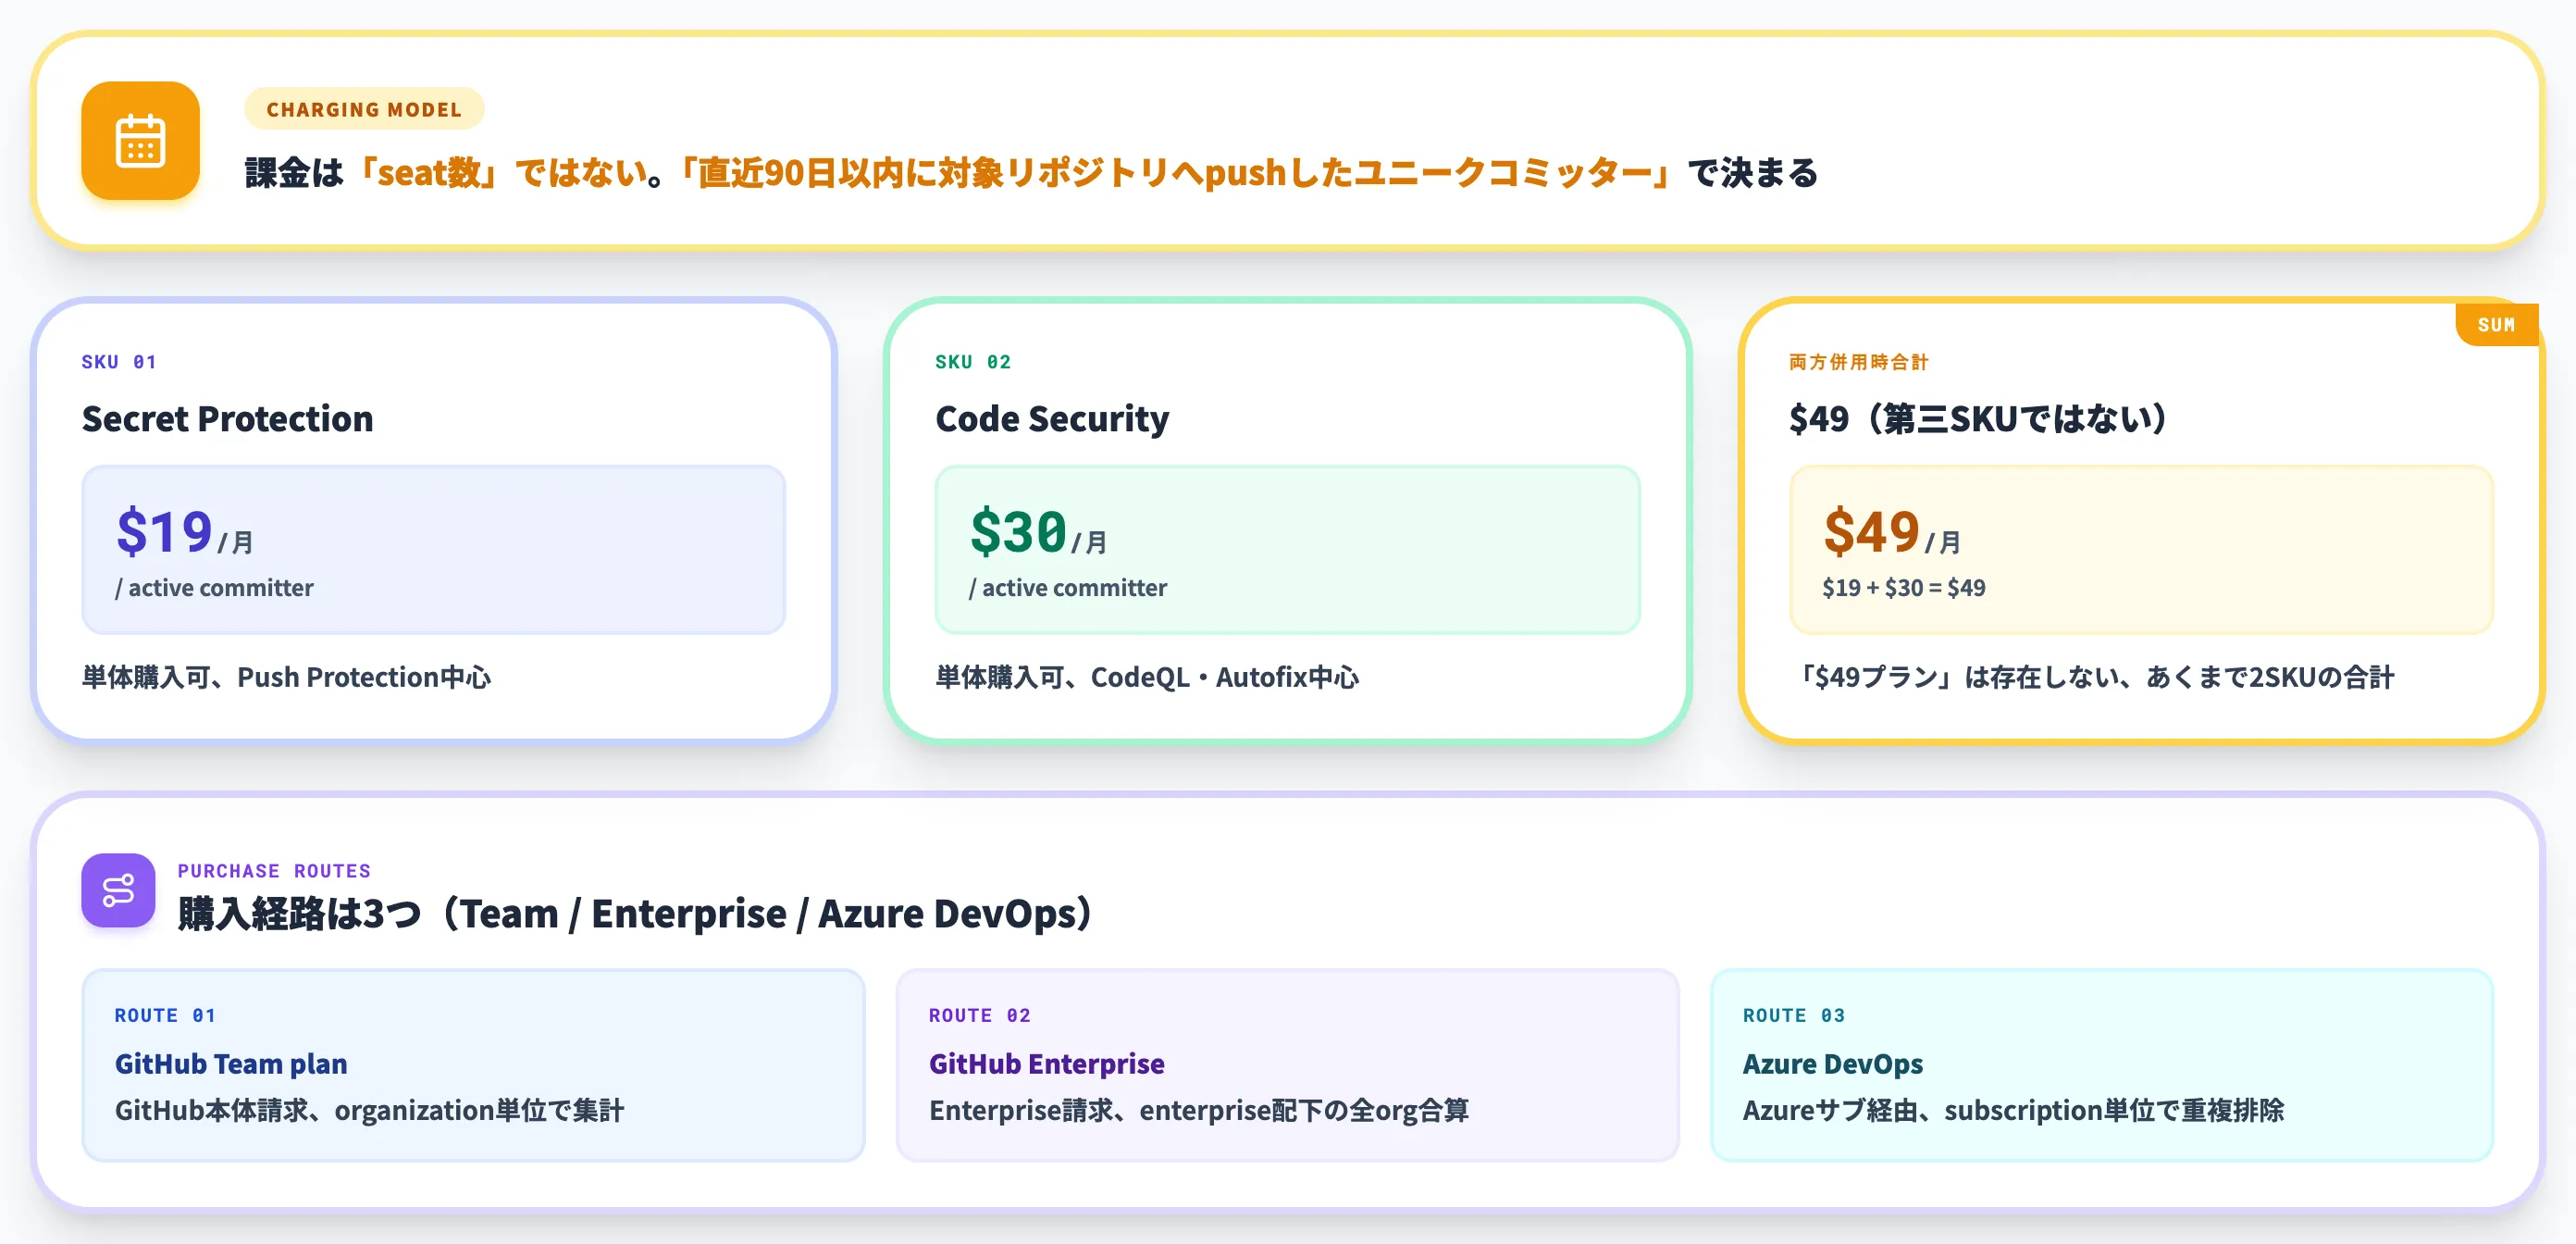Select the $30 price value
This screenshot has height=1244, width=2576.
click(1018, 531)
